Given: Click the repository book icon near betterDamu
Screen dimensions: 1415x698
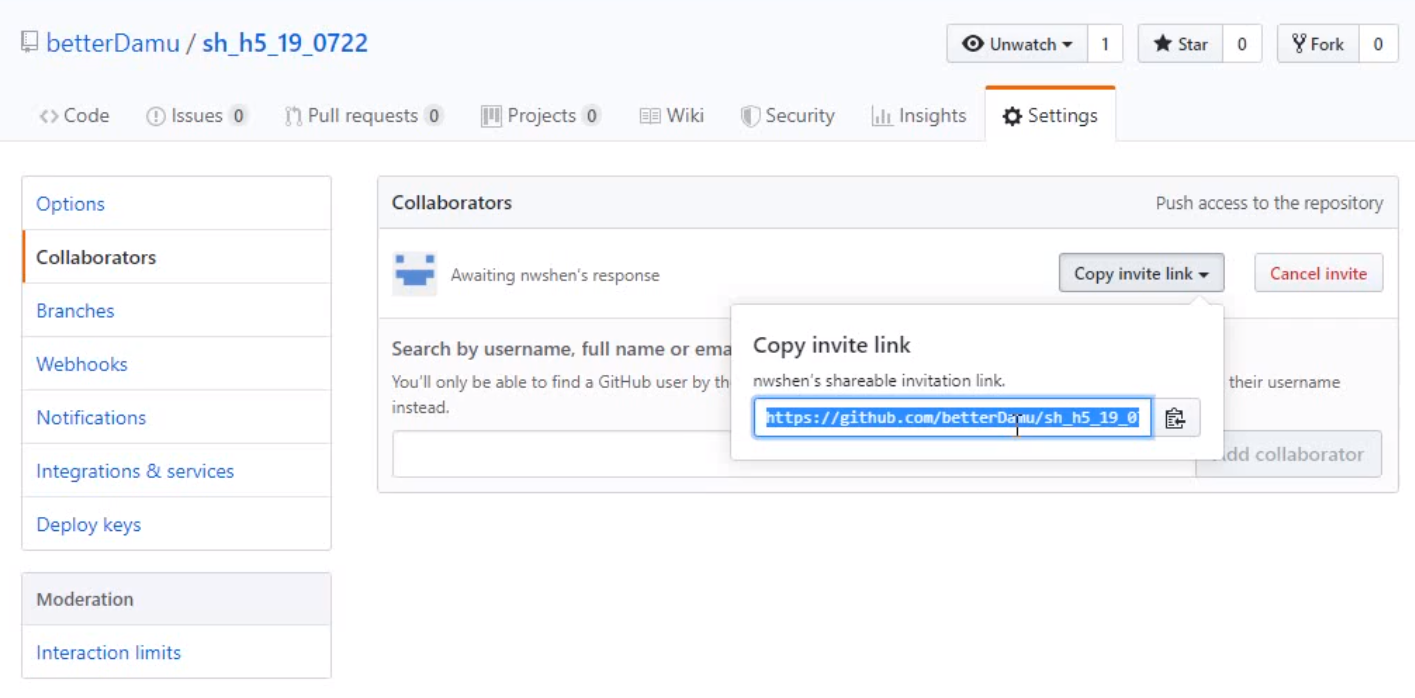Looking at the screenshot, I should click(x=29, y=43).
